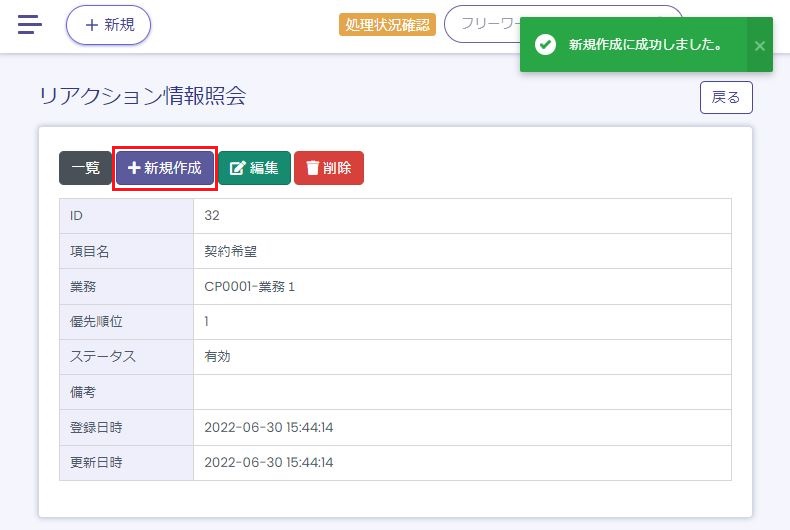This screenshot has width=790, height=530.
Task: Dismiss the success notification with X
Action: (x=760, y=45)
